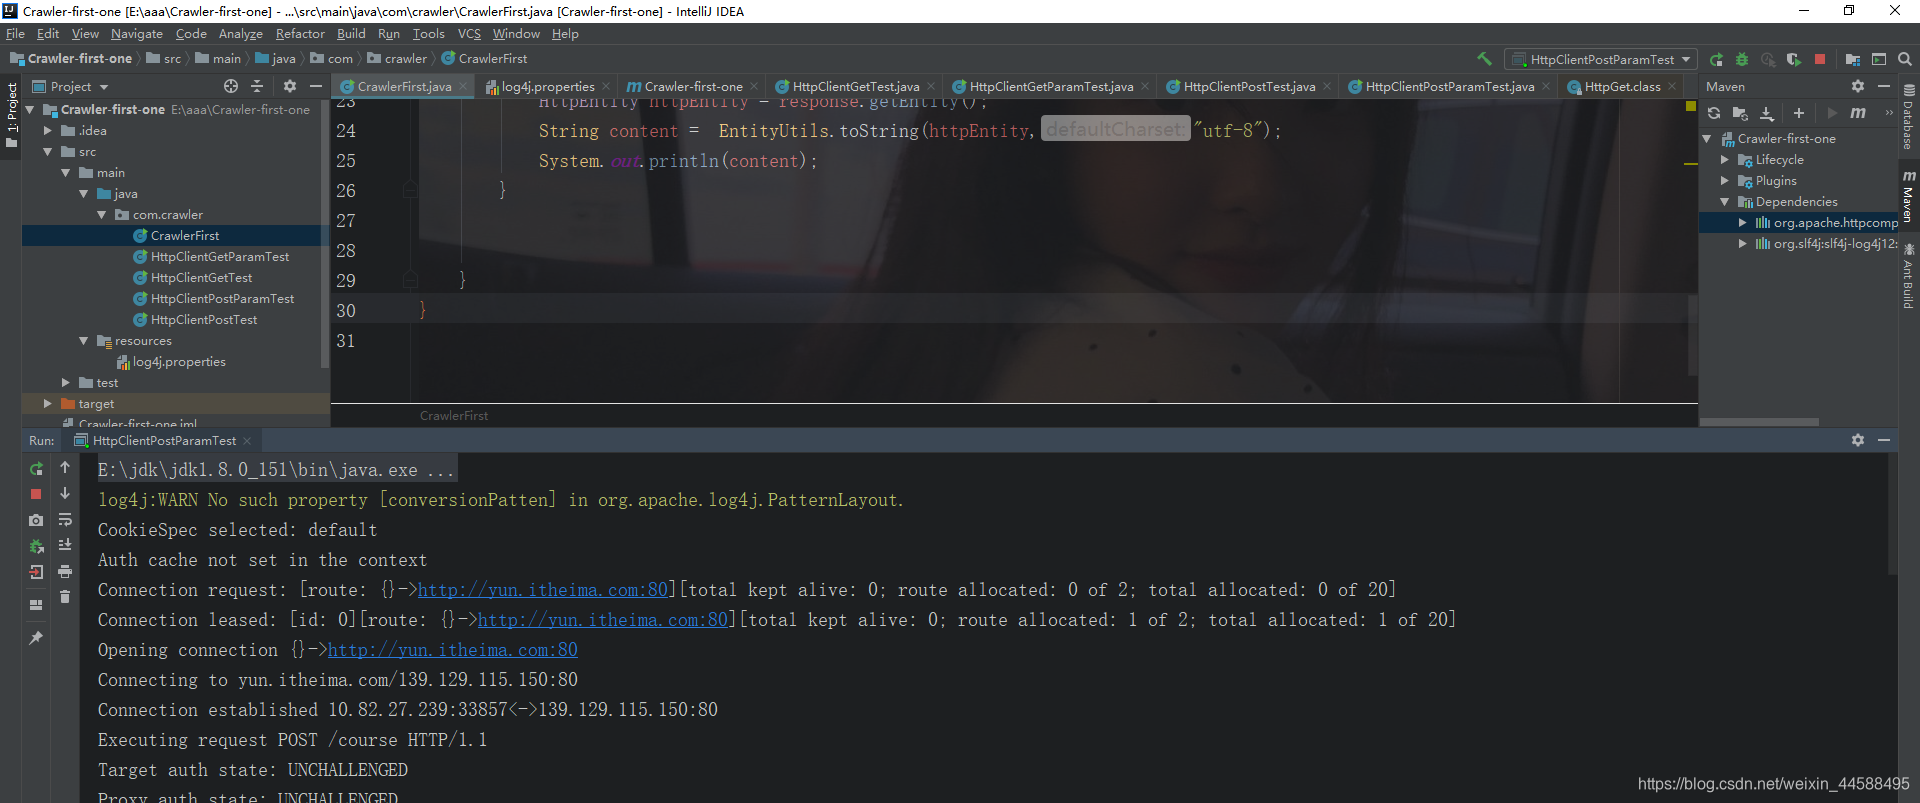Image resolution: width=1920 pixels, height=803 pixels.
Task: Execute Maven goal 'm' icon
Action: [x=1858, y=113]
